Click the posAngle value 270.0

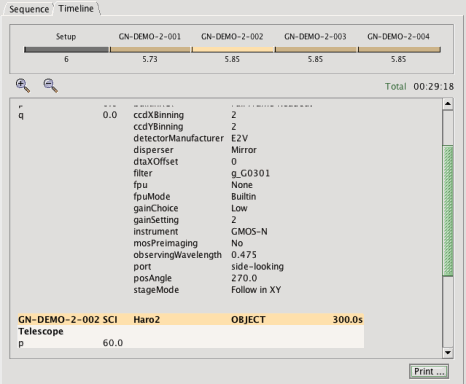[244, 278]
